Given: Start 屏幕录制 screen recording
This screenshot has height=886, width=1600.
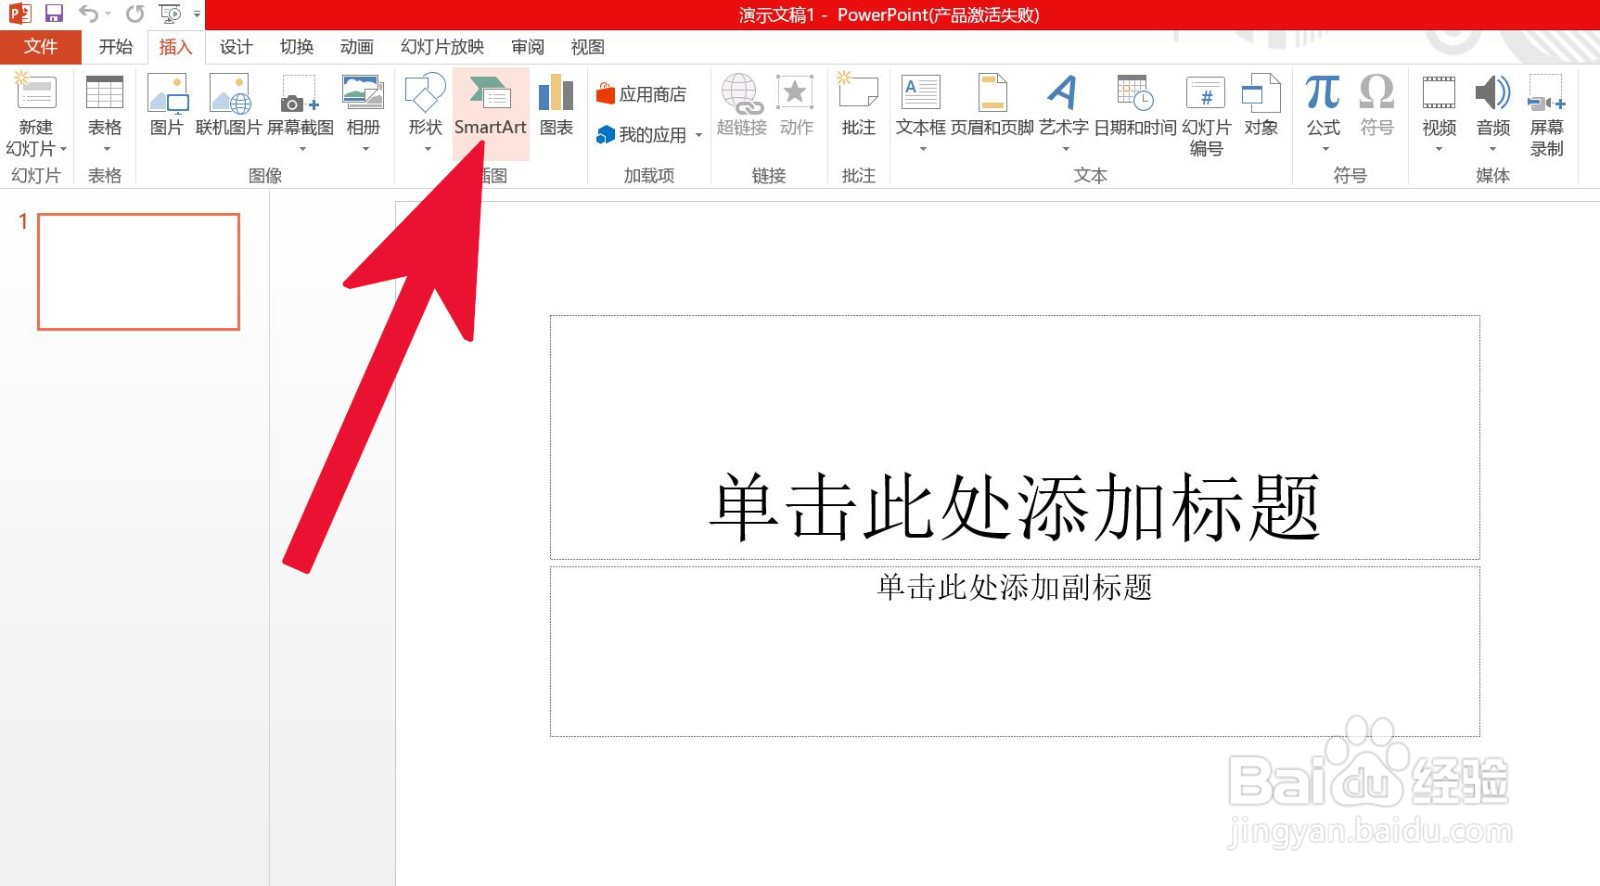Looking at the screenshot, I should (x=1547, y=113).
